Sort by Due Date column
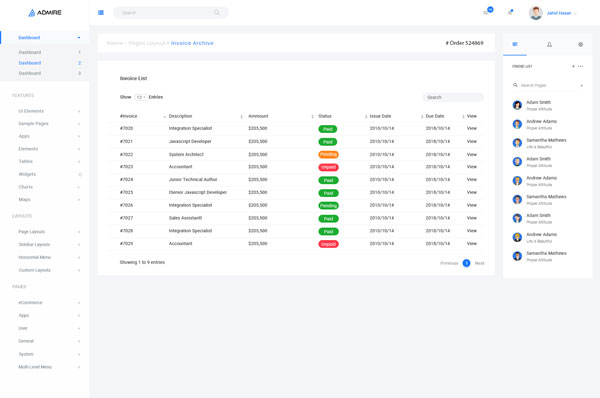The height and width of the screenshot is (398, 600). 445,116
